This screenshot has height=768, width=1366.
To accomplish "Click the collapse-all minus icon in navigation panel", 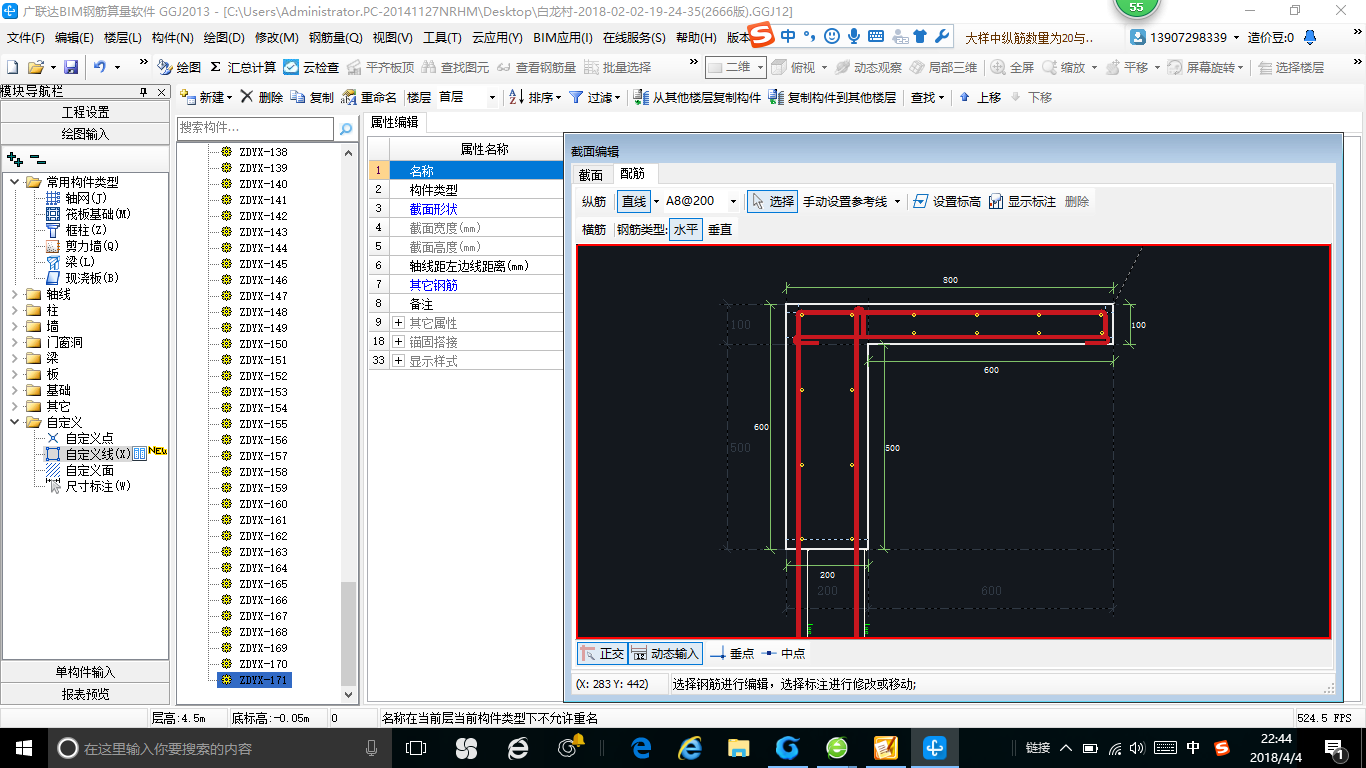I will click(x=38, y=158).
